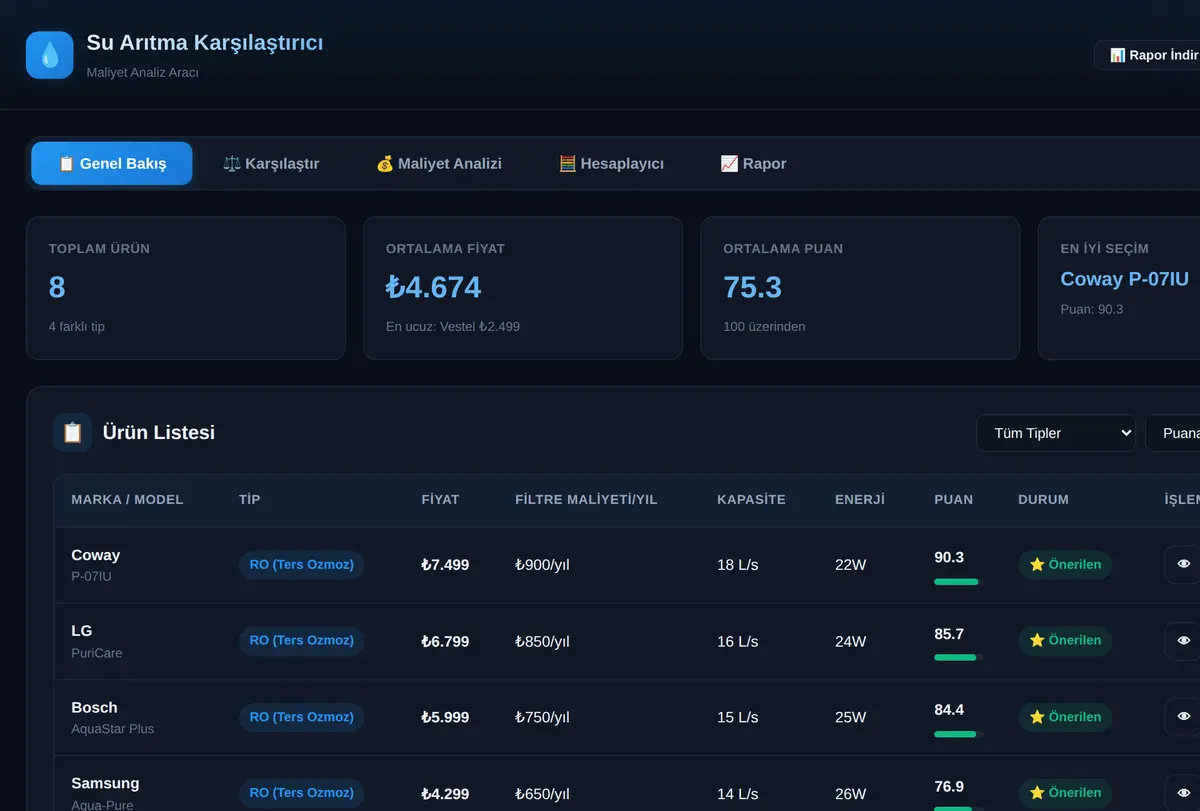Click the score bar under 90.3
Viewport: 1200px width, 811px height.
(958, 581)
